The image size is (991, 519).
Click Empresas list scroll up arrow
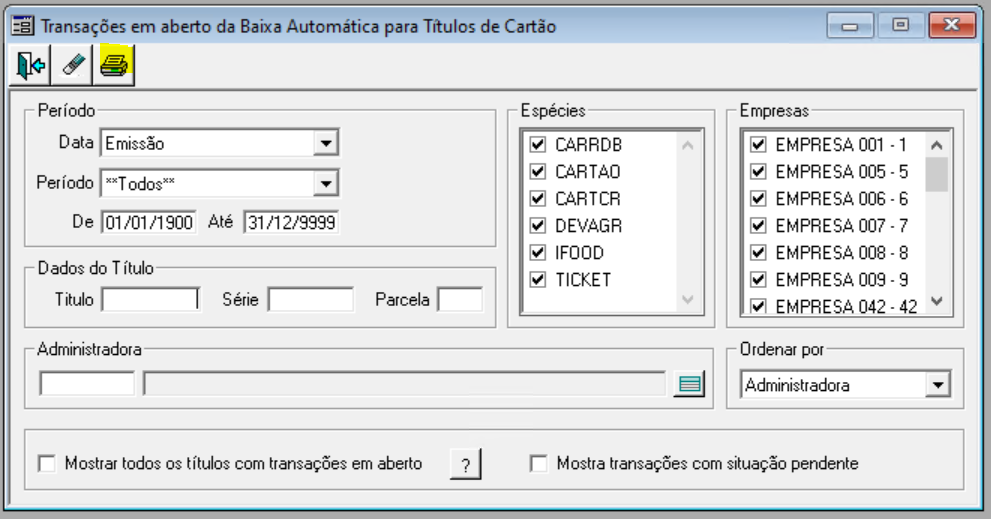pos(937,145)
